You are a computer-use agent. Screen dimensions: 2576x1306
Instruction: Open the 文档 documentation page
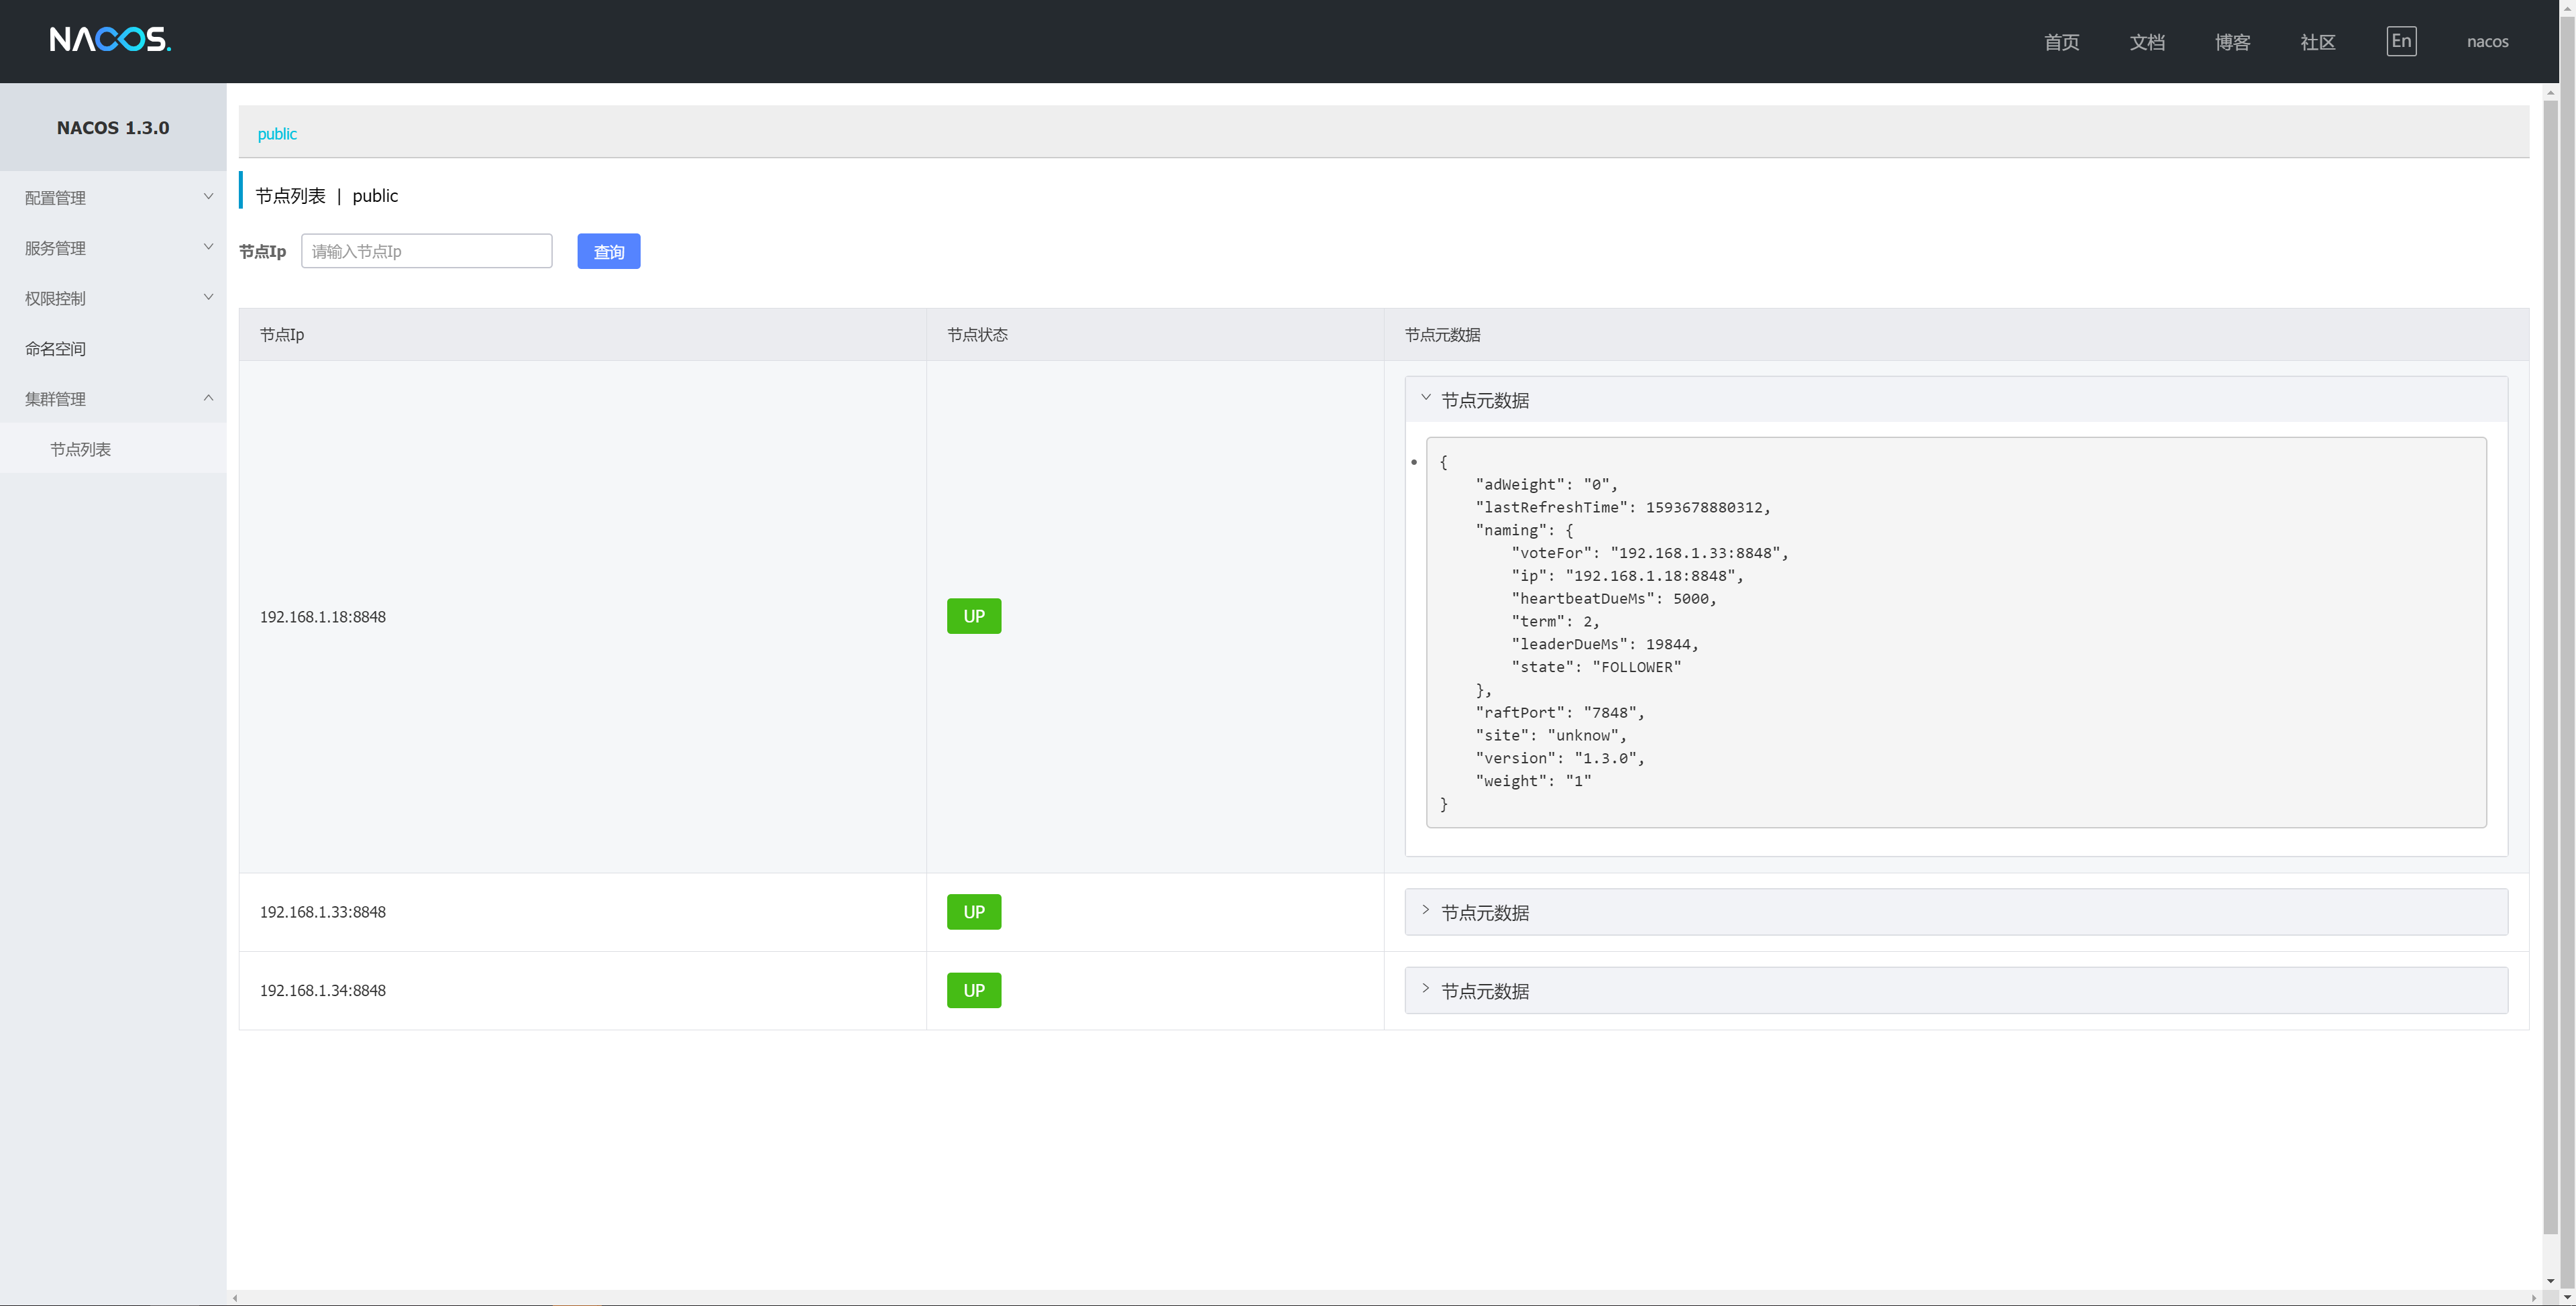(2147, 41)
